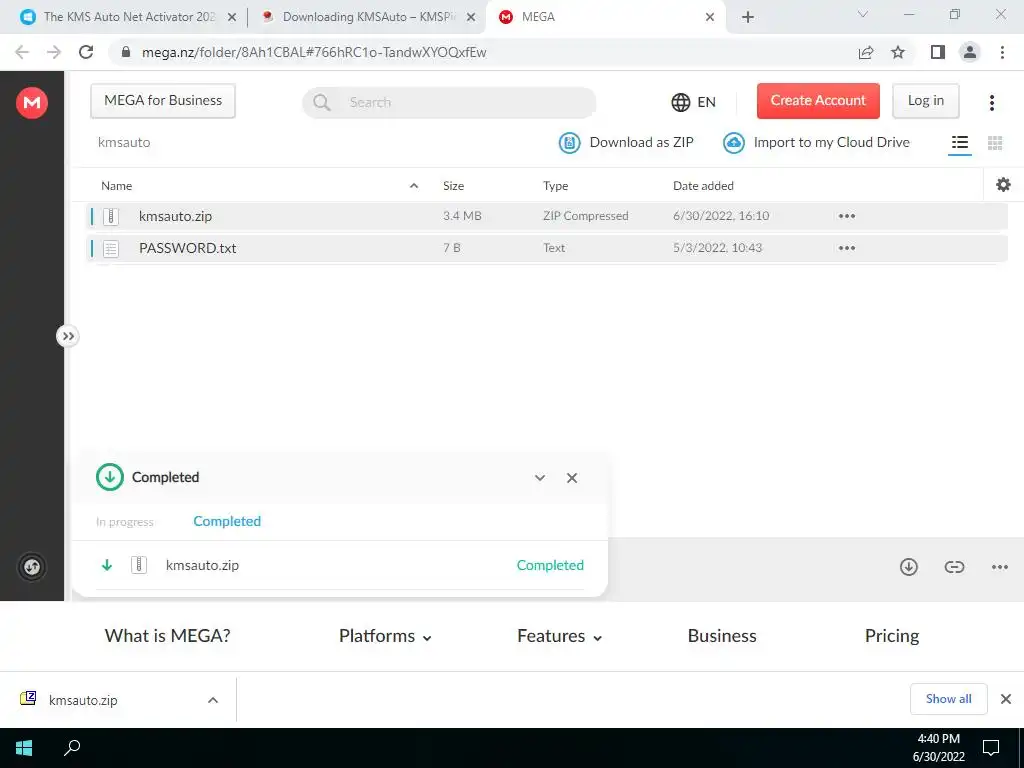Reload the page
Image resolution: width=1024 pixels, height=768 pixels.
86,52
